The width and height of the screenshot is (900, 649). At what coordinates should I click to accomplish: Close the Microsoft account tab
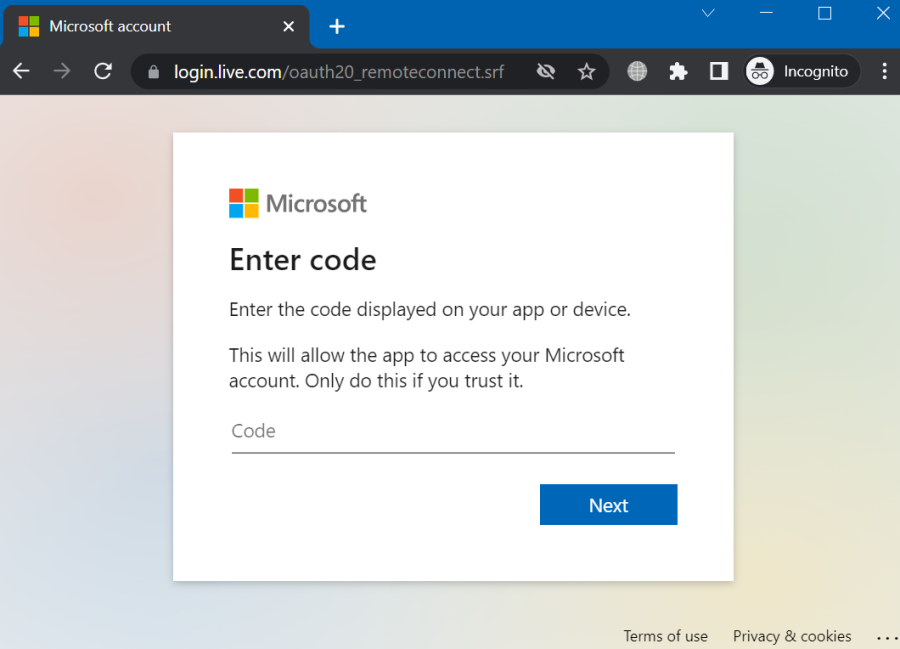(289, 26)
